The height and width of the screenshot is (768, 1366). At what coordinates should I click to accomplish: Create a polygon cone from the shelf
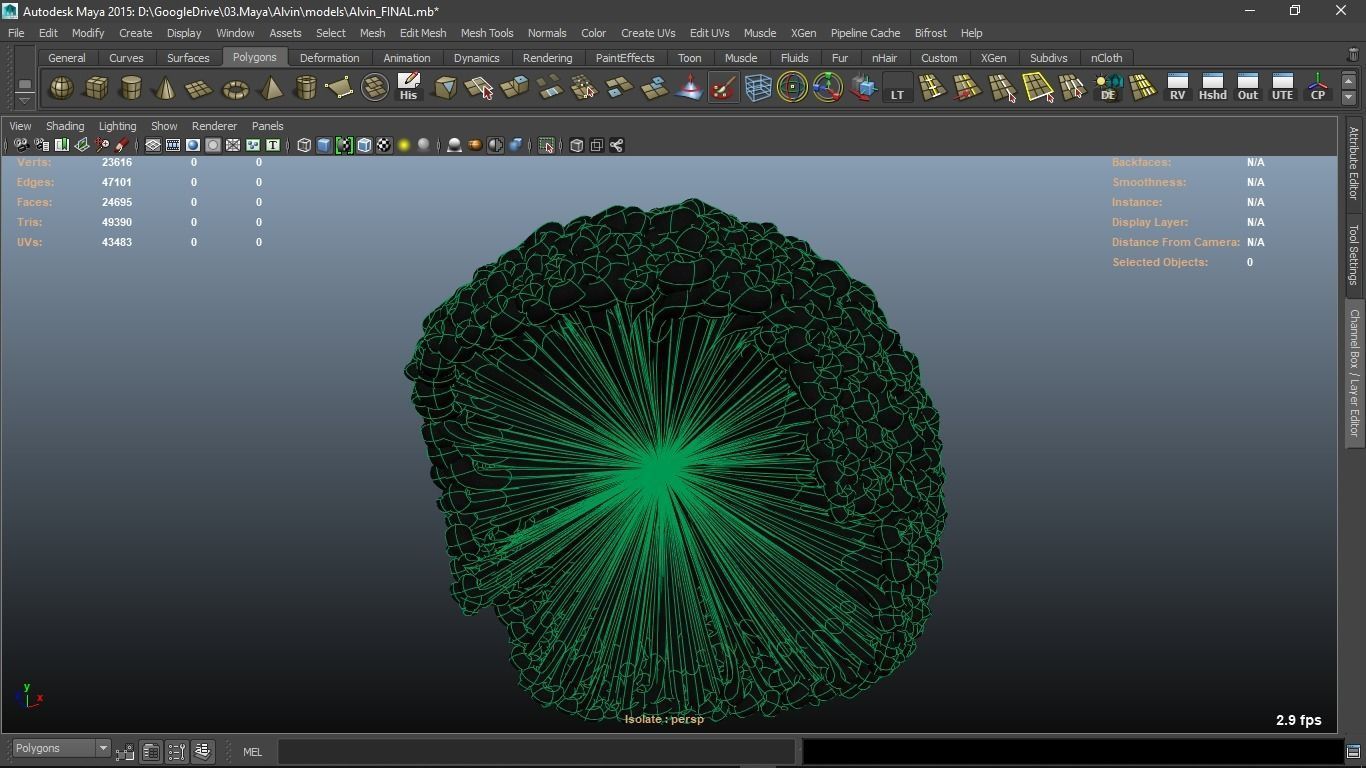pyautogui.click(x=165, y=88)
